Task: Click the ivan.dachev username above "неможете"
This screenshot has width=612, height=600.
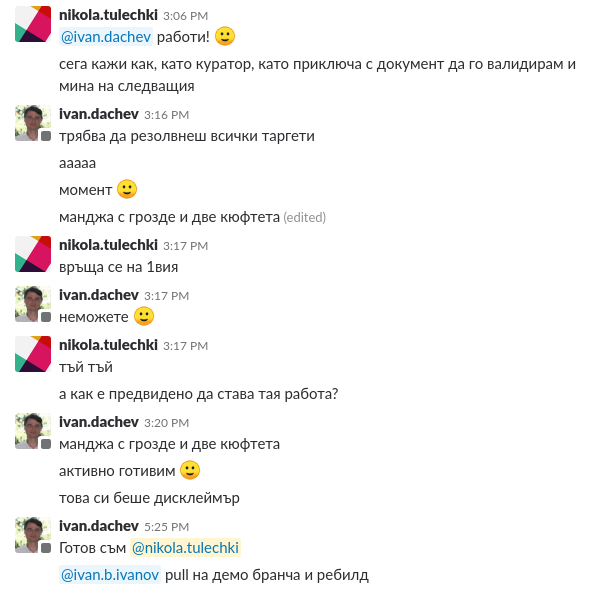Action: click(x=99, y=295)
